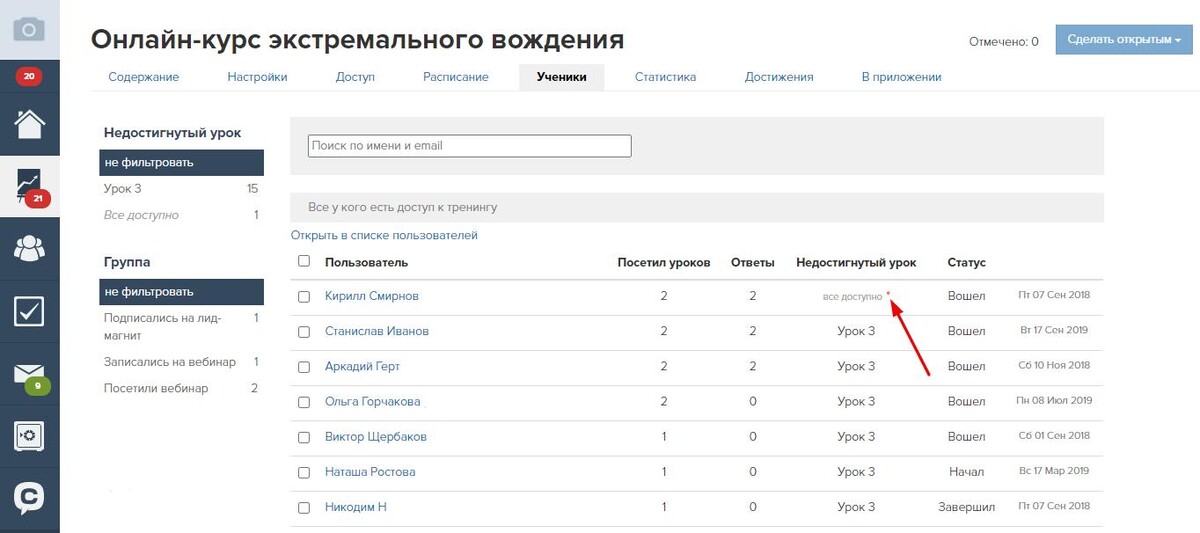Open the users group sidebar icon
The image size is (1200, 533).
pyautogui.click(x=29, y=248)
